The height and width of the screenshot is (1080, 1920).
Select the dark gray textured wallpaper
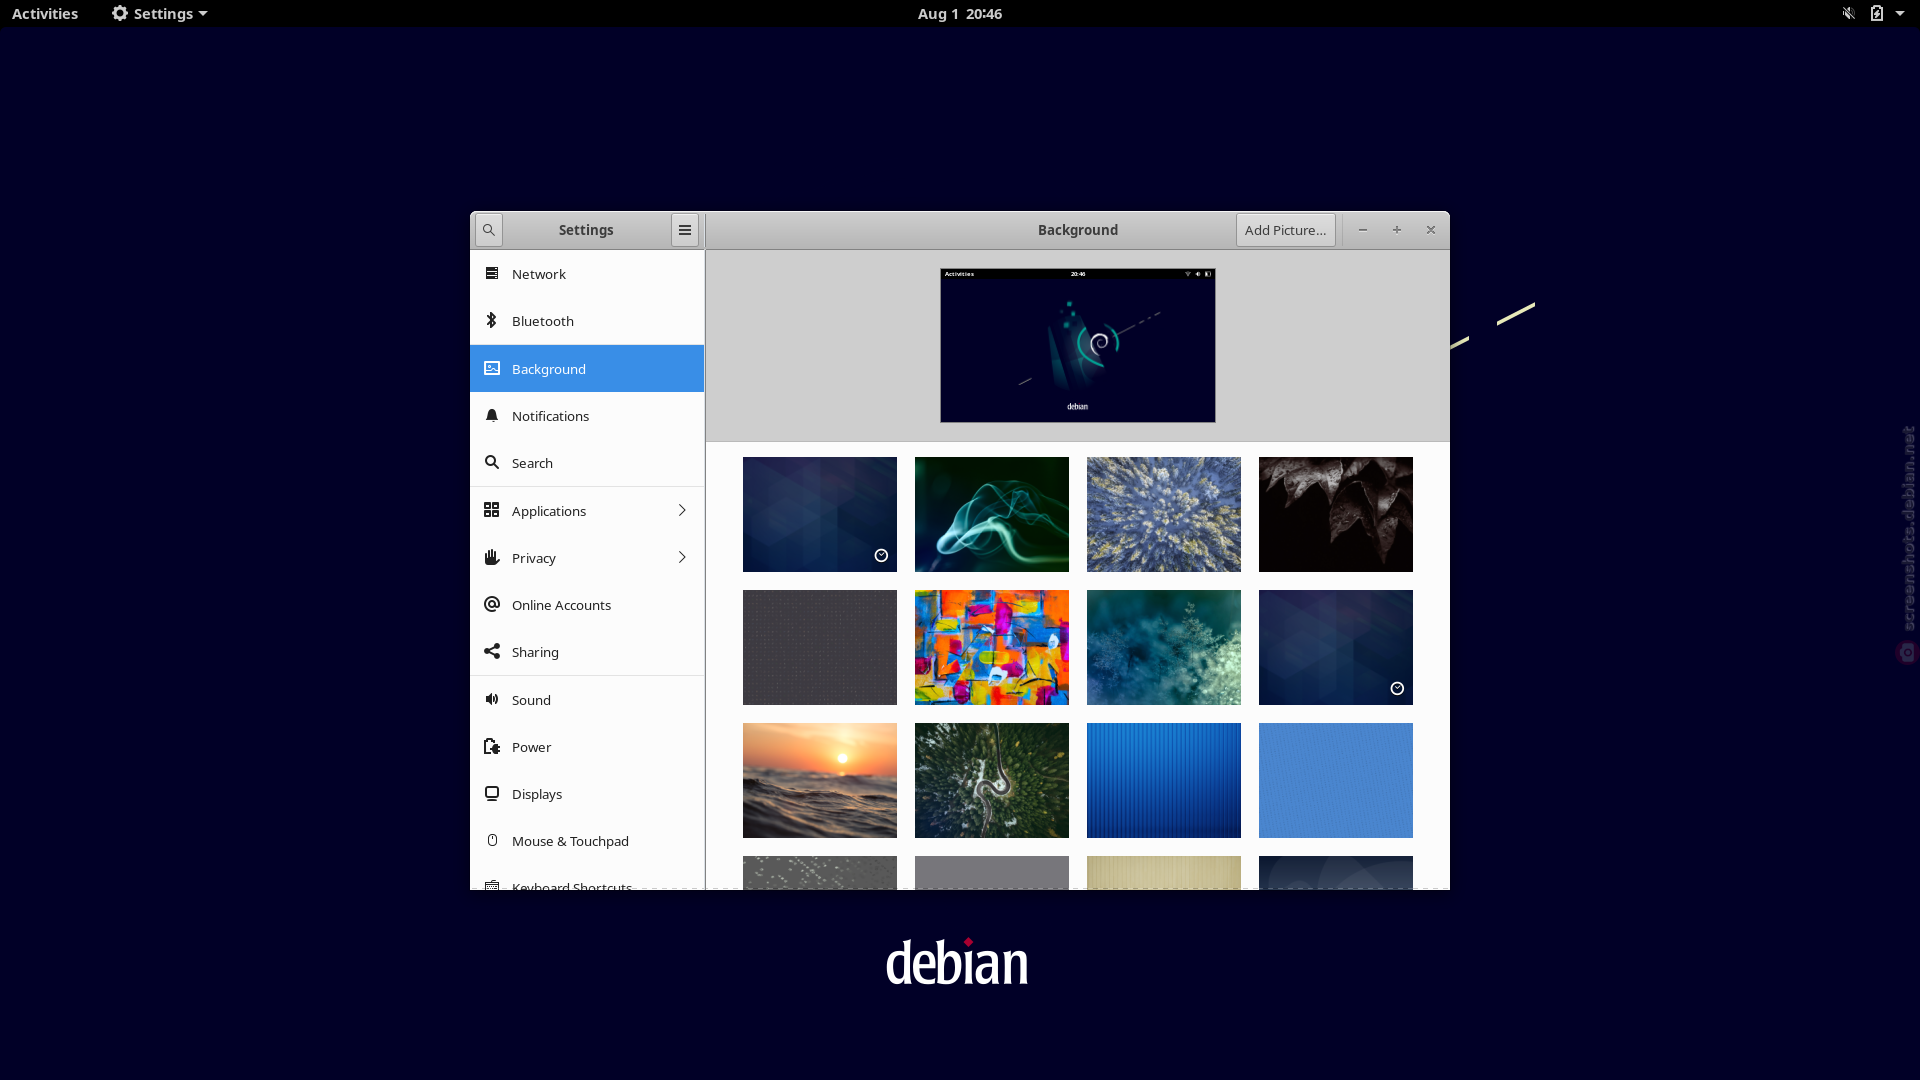click(x=820, y=647)
